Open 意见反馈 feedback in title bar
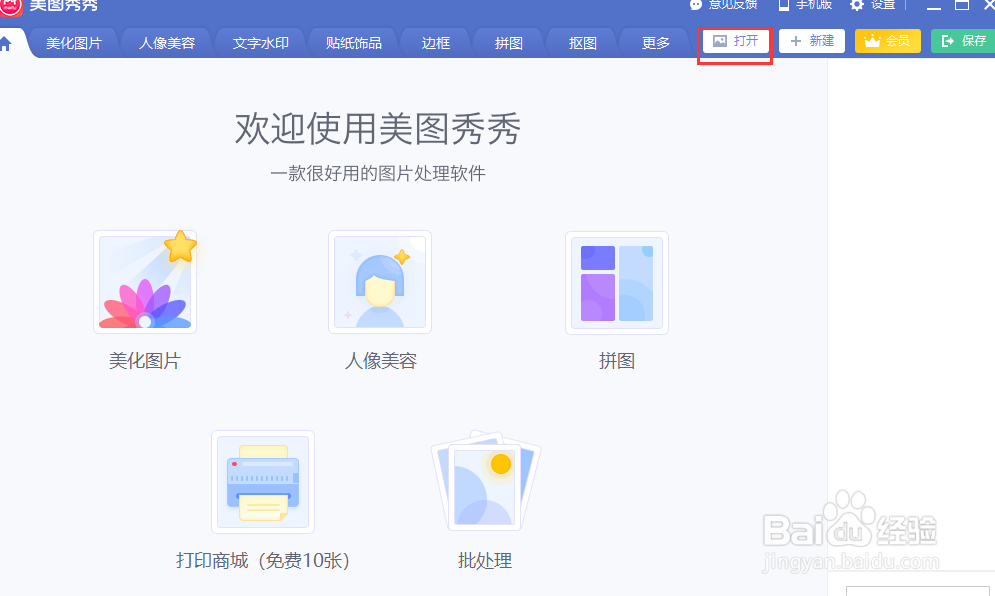The height and width of the screenshot is (596, 995). click(x=724, y=4)
